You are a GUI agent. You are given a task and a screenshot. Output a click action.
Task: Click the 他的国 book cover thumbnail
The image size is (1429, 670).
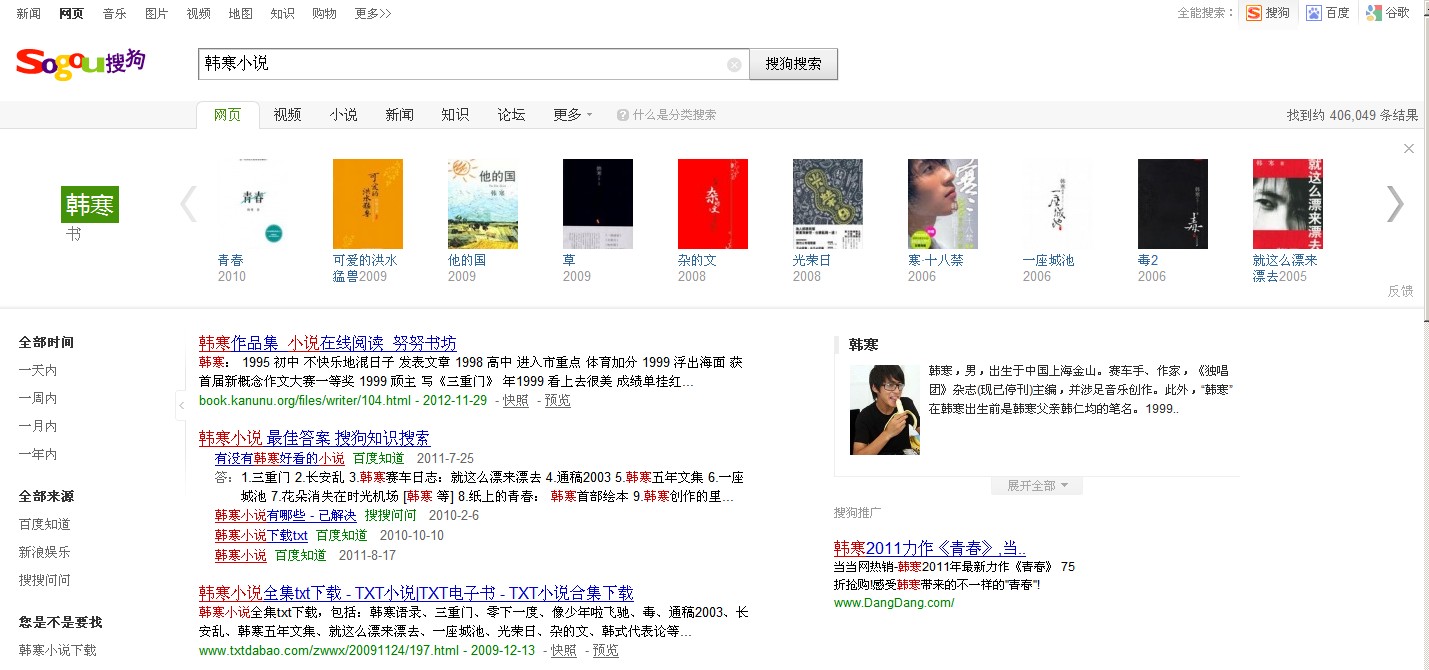coord(482,204)
